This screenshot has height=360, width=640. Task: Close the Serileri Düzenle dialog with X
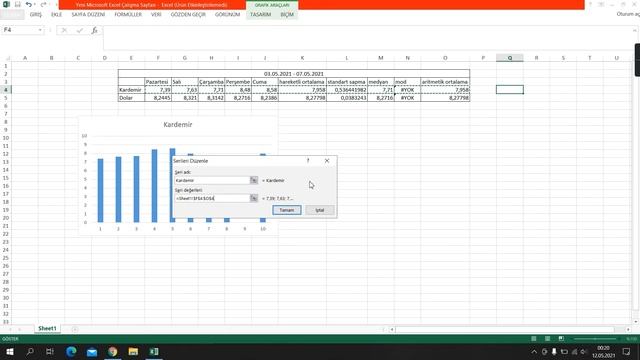327,161
